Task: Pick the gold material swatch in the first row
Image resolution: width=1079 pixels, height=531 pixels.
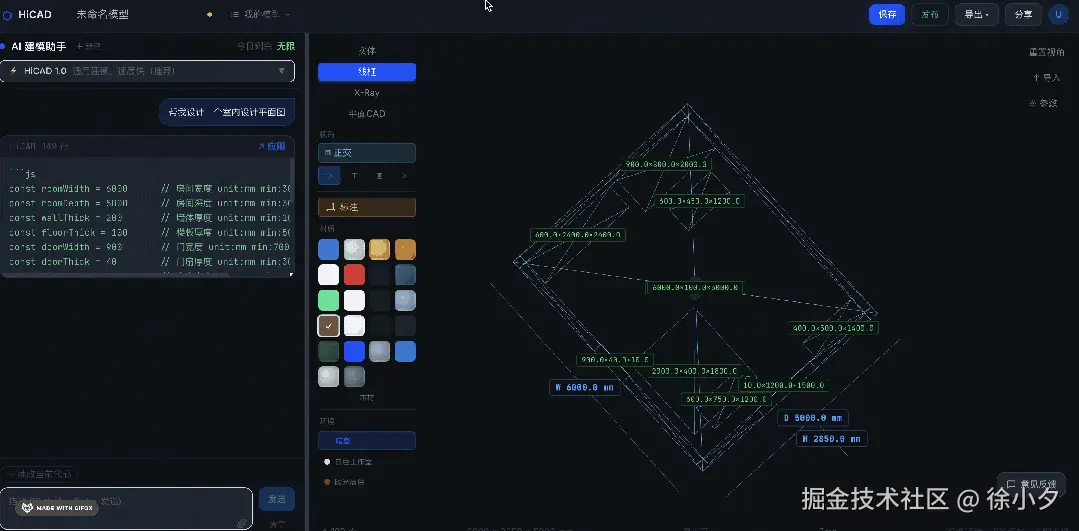Action: pos(379,250)
